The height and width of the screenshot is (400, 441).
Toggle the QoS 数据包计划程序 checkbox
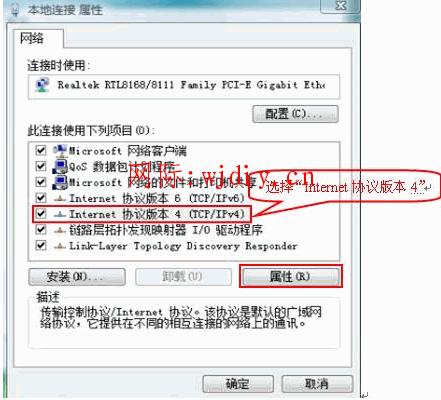[x=41, y=166]
